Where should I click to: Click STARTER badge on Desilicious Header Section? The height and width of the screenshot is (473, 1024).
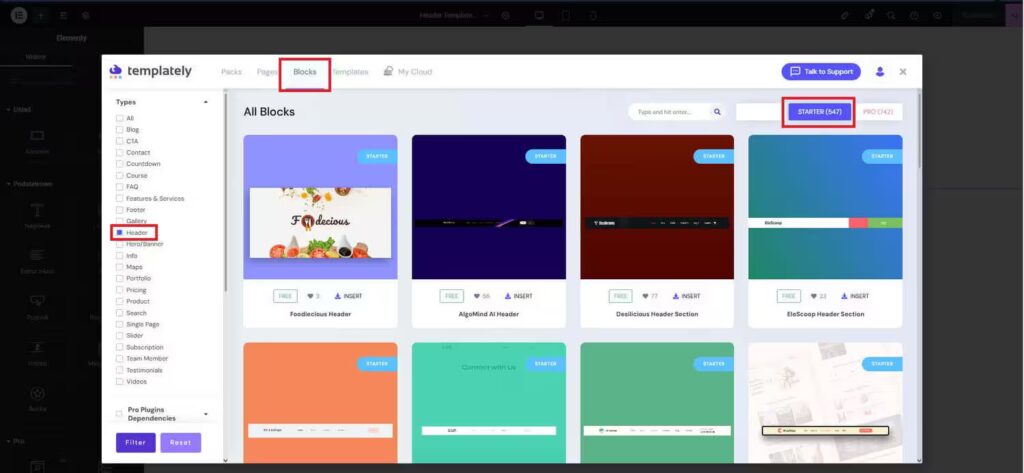pyautogui.click(x=714, y=156)
